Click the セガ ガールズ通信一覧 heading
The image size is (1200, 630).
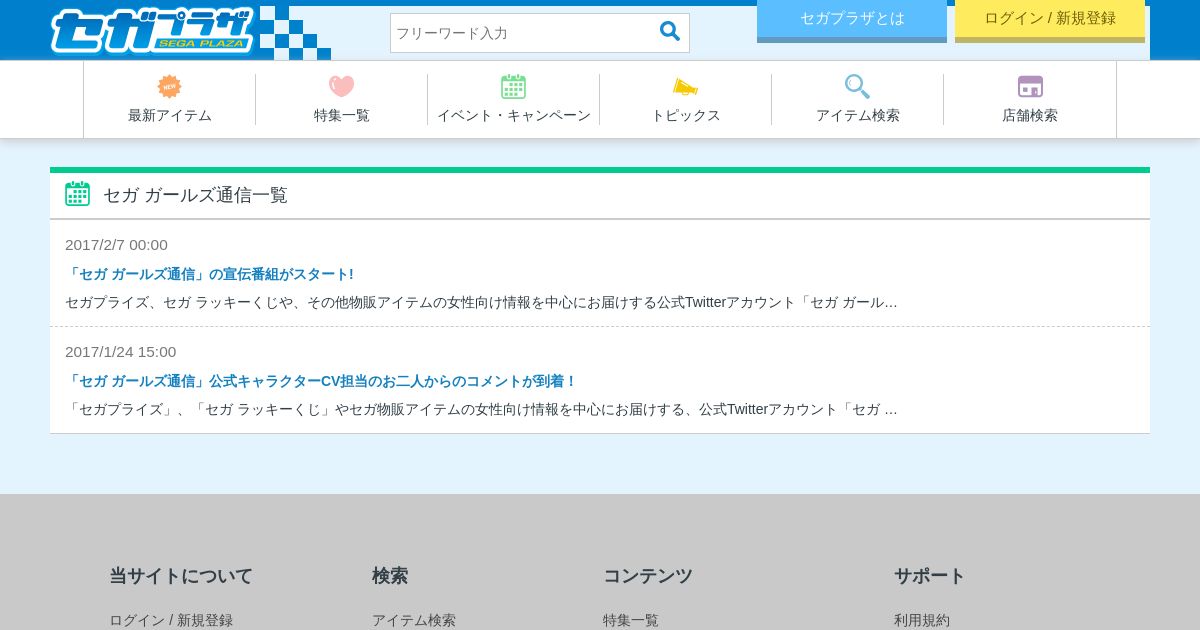pos(195,195)
